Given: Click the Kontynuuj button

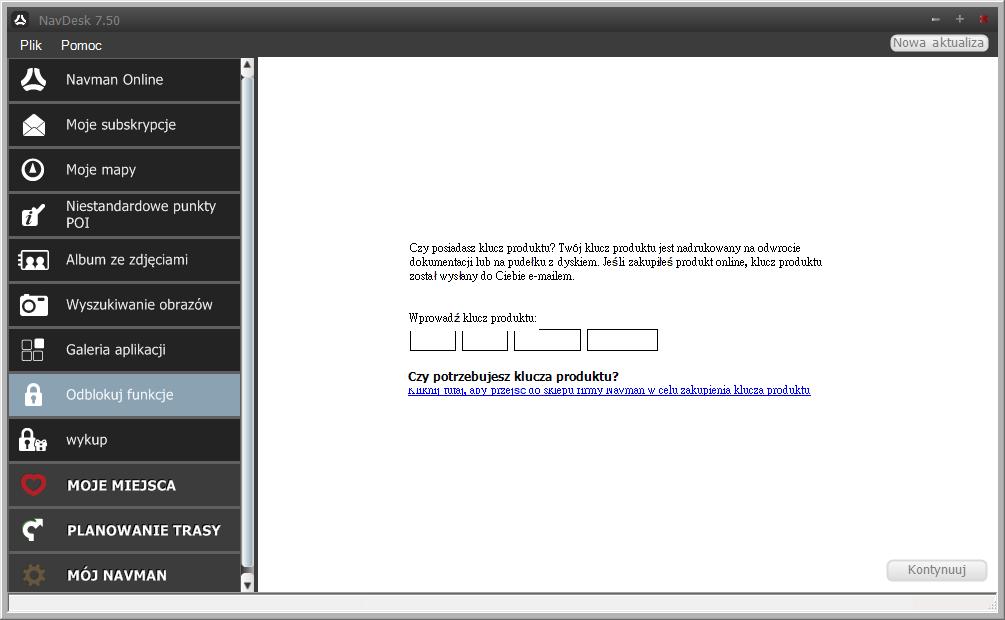Looking at the screenshot, I should [936, 570].
